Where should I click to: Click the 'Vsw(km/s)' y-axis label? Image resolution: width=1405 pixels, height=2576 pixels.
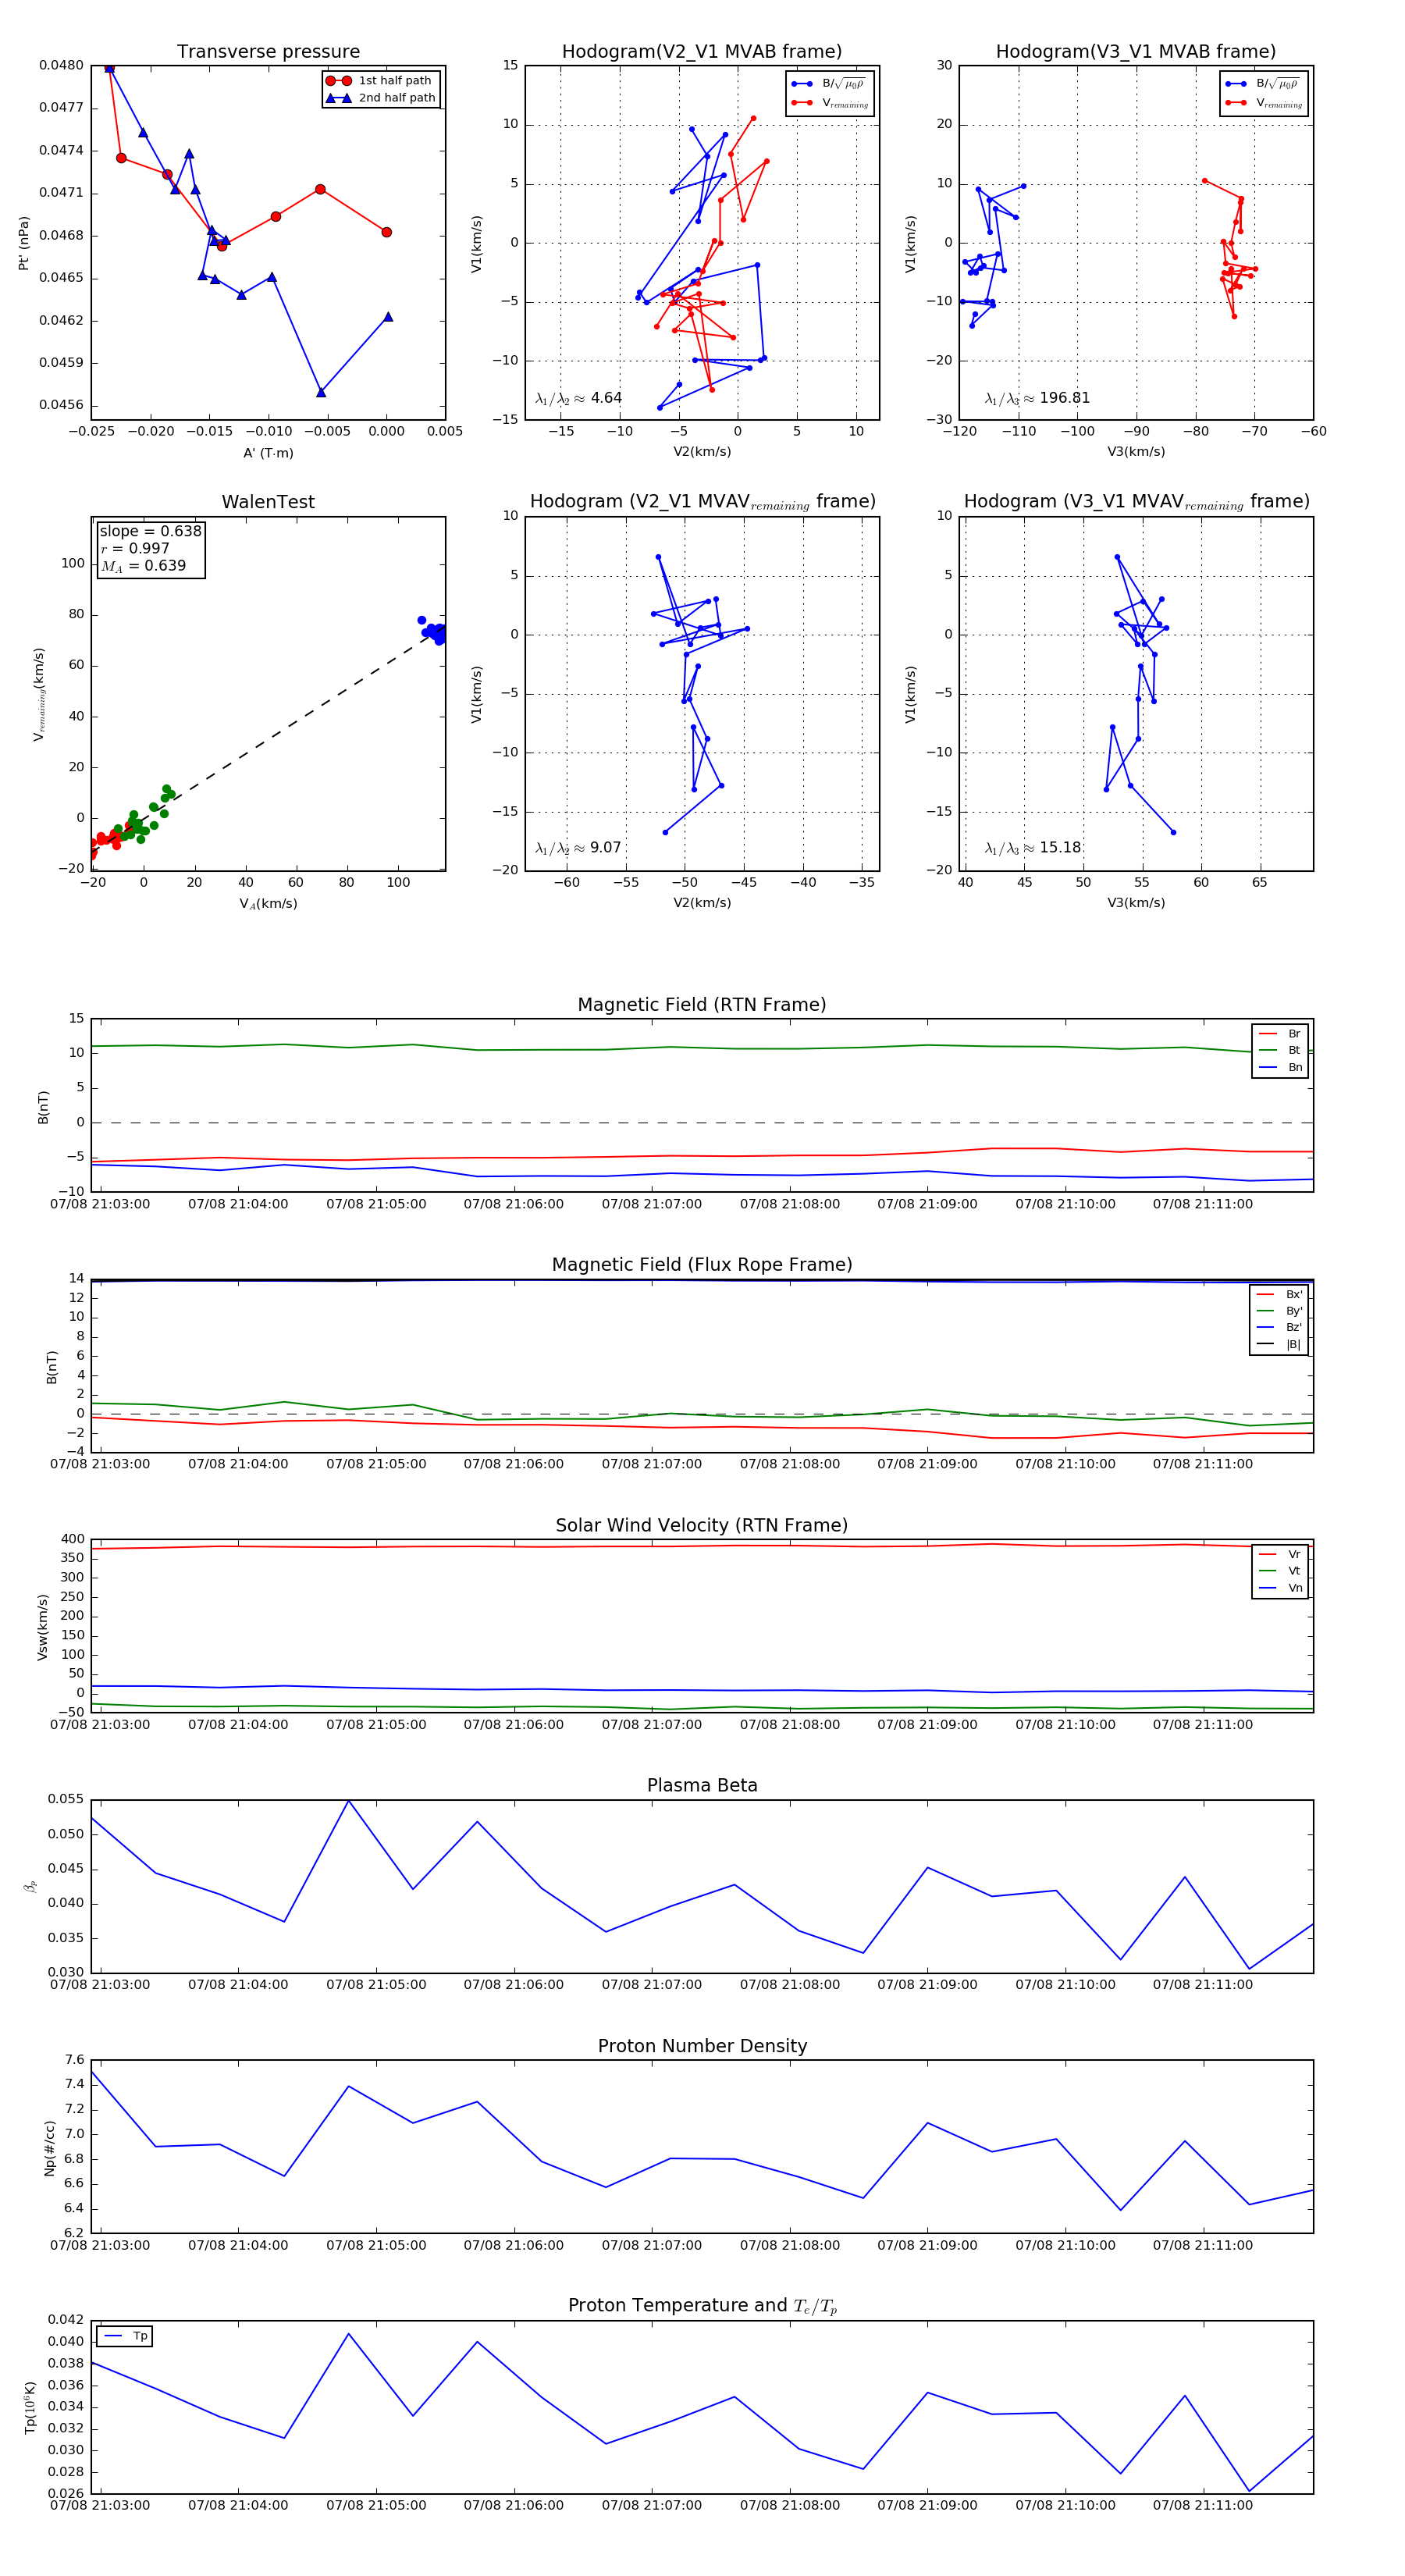42,1626
